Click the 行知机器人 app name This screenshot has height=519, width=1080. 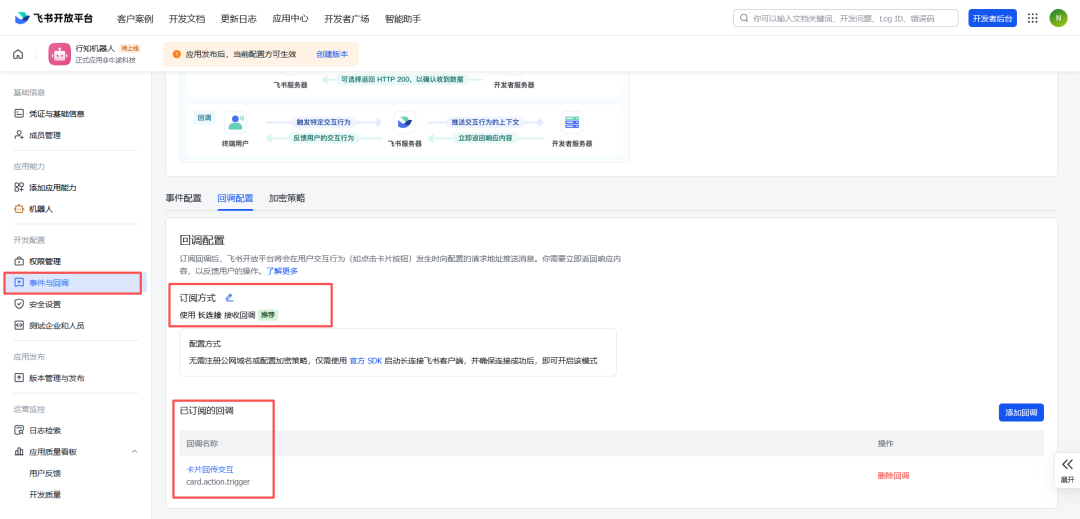(x=95, y=48)
